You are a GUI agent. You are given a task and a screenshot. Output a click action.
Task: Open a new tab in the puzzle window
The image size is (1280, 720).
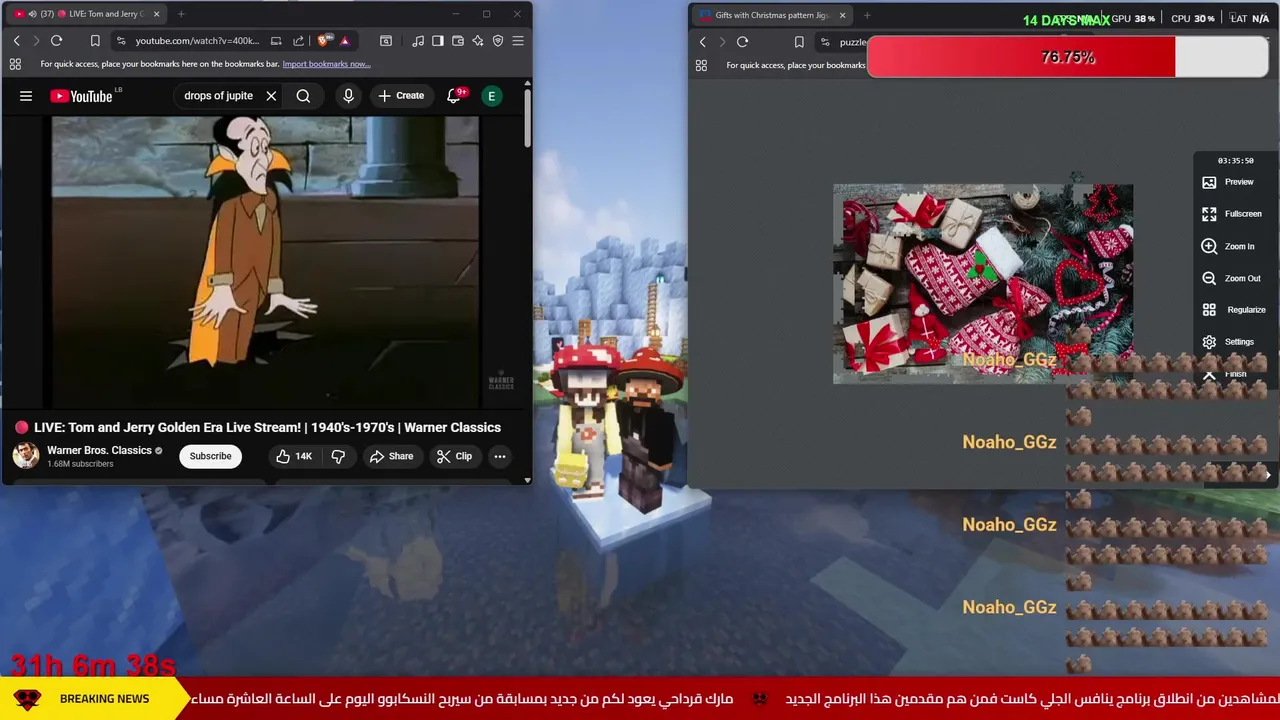click(867, 15)
